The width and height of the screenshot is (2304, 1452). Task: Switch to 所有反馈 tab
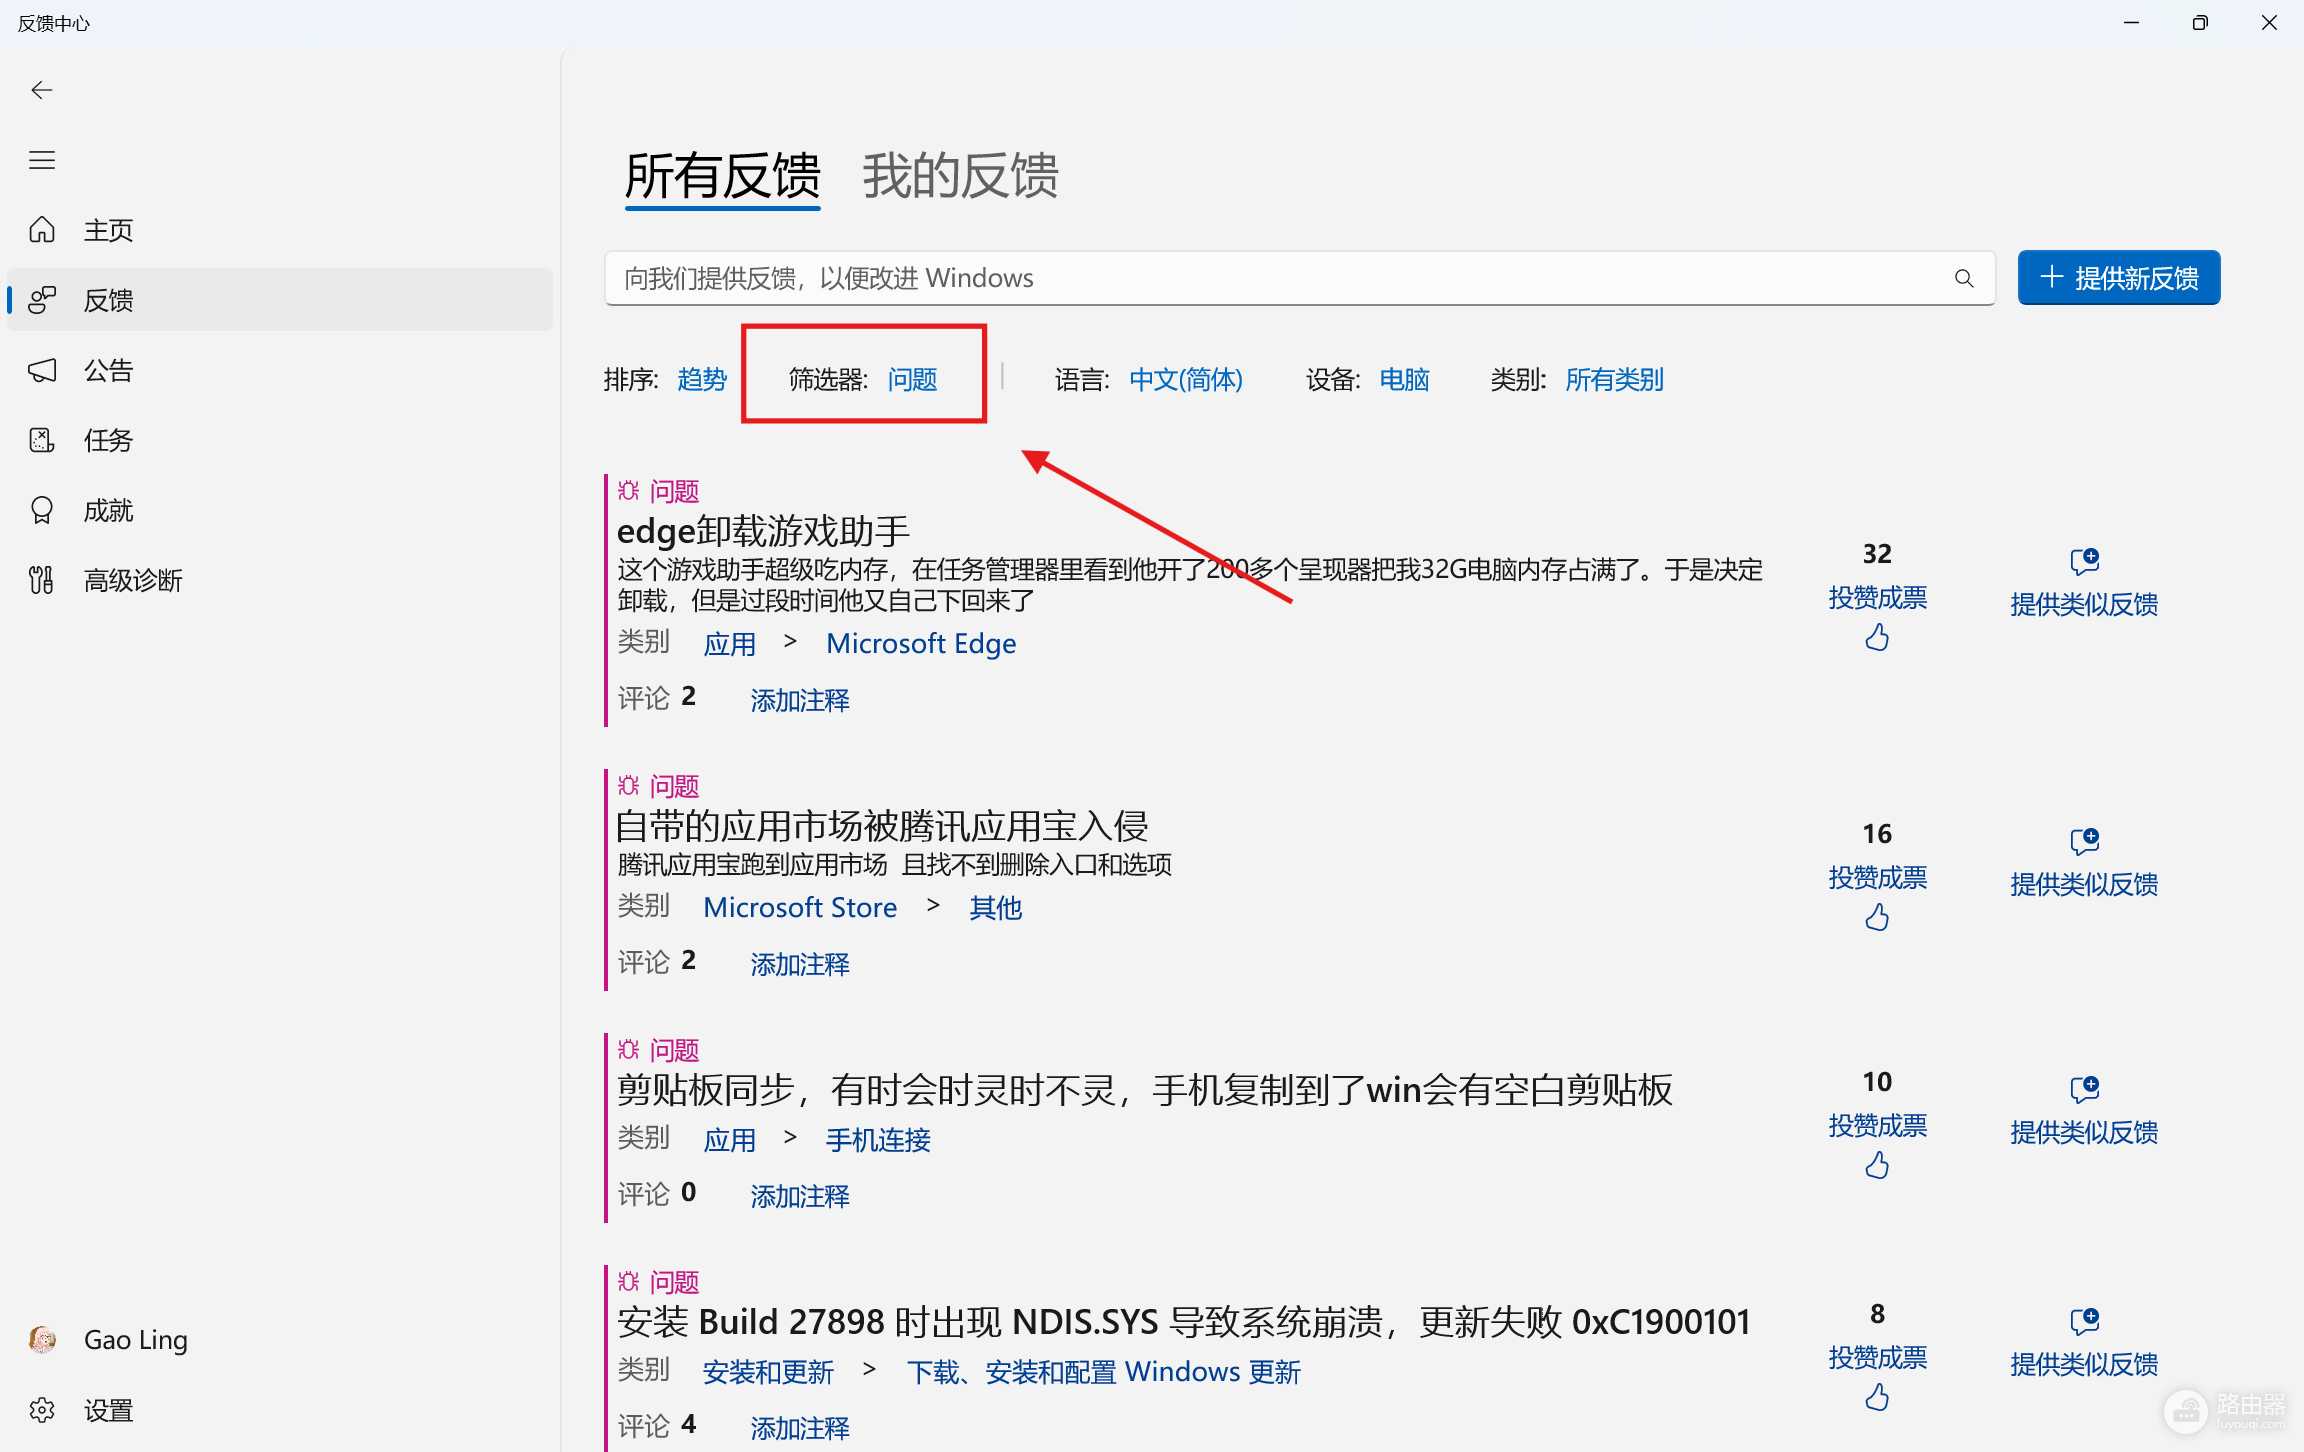coord(722,177)
